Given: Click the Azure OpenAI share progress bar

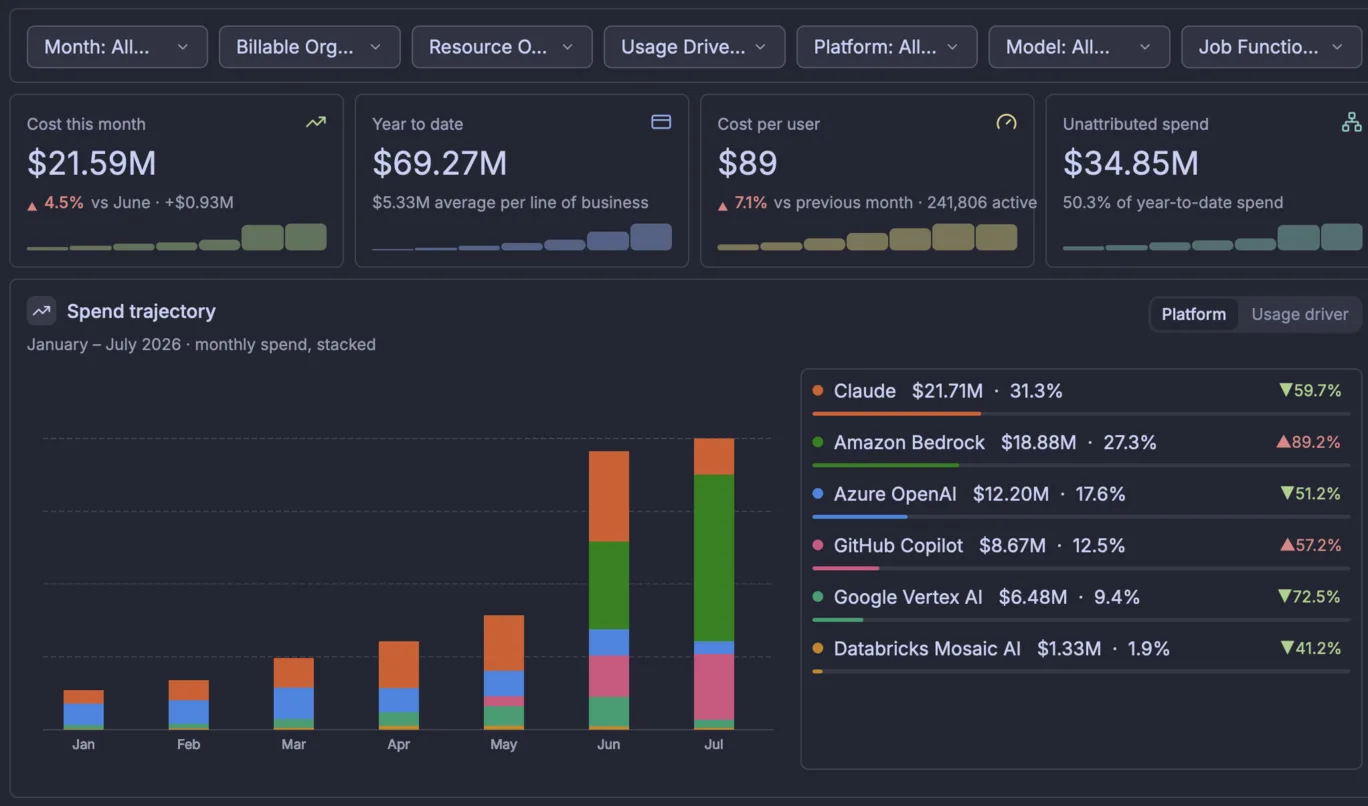Looking at the screenshot, I should pos(1081,517).
